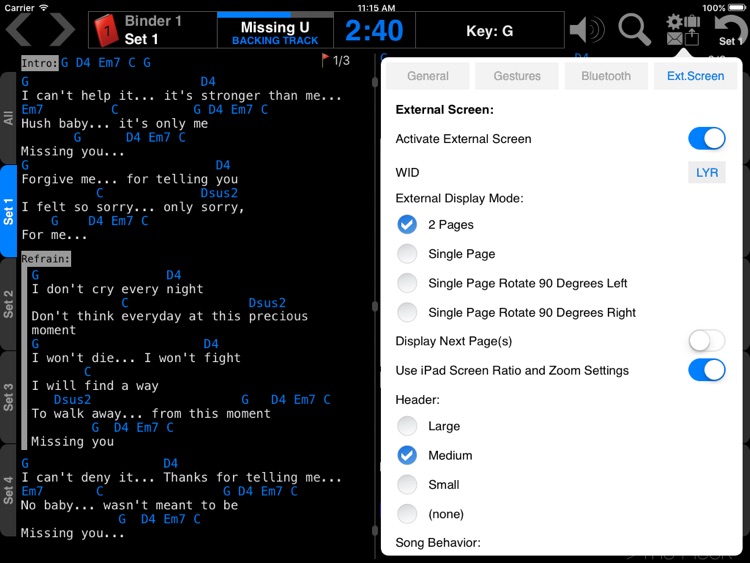Tap the Binder 1 Set 1 label
Image resolution: width=750 pixels, height=563 pixels.
pyautogui.click(x=153, y=30)
